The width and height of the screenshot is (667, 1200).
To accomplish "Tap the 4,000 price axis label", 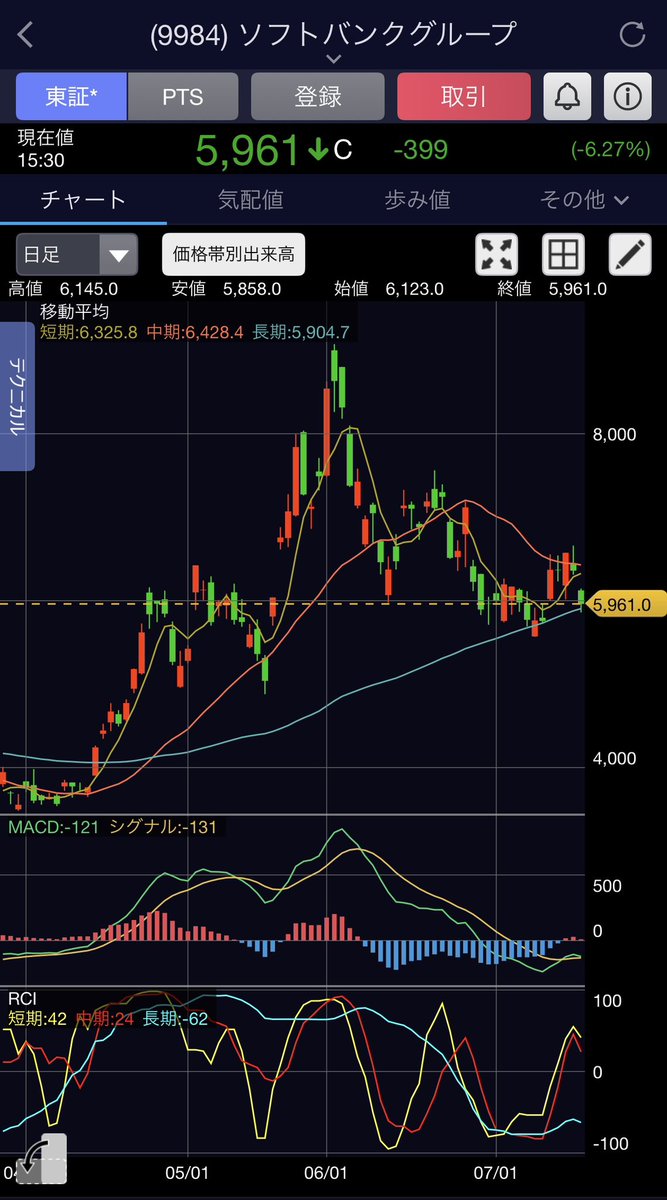I will [614, 759].
